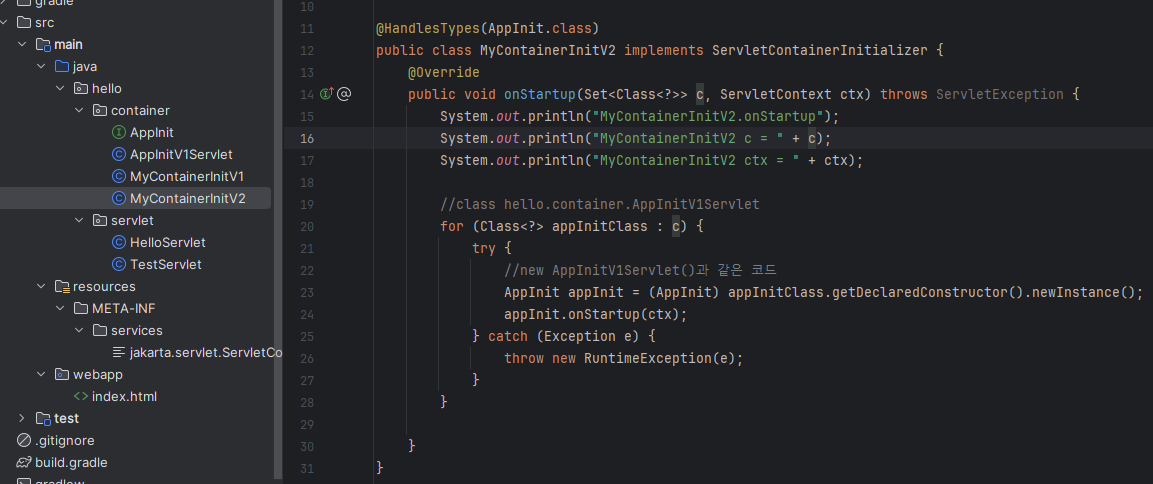Collapse the webapp folder chevron
This screenshot has width=1153, height=484.
[x=41, y=374]
